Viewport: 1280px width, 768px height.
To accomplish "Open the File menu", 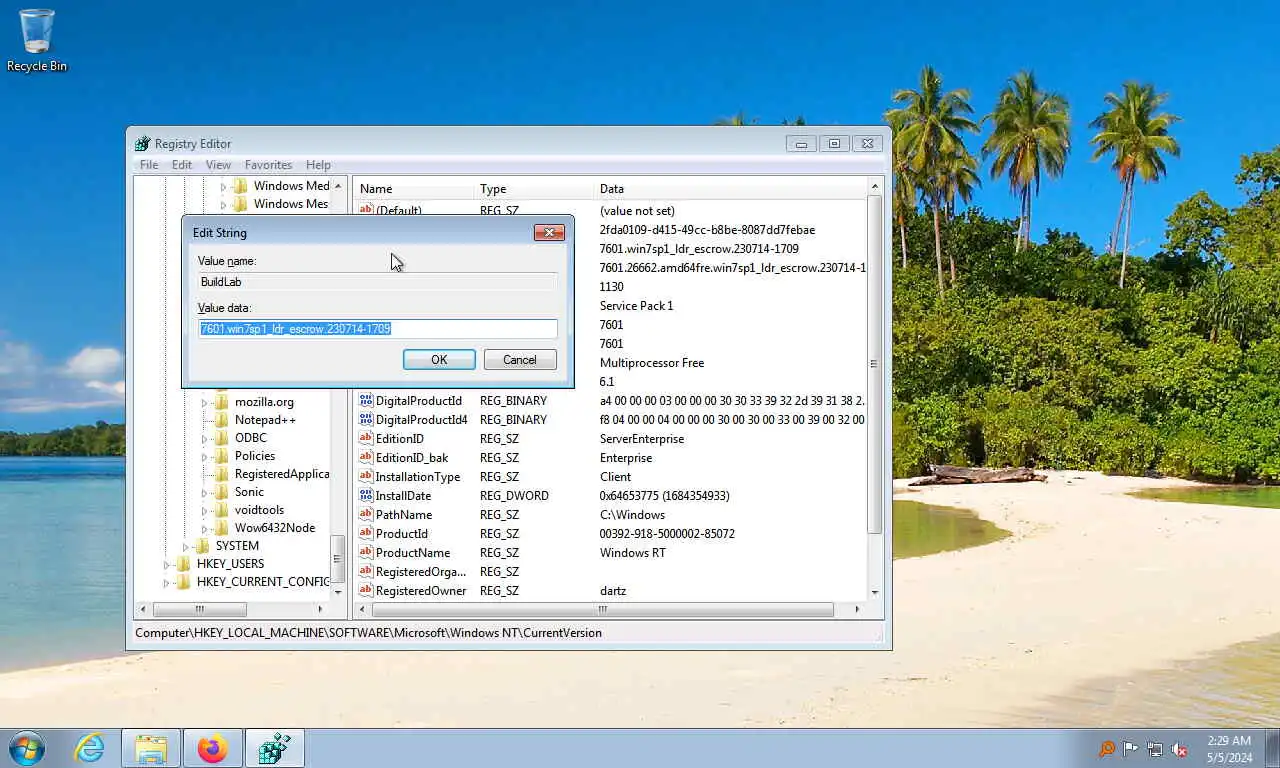I will [x=149, y=165].
